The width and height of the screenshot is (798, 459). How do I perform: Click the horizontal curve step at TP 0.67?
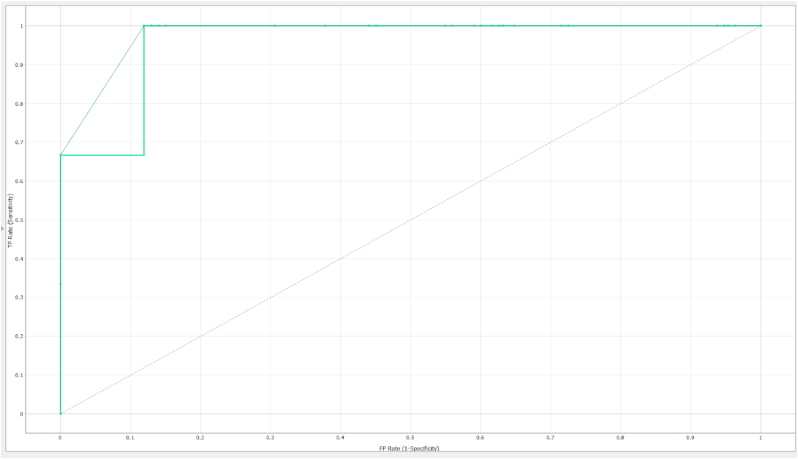click(x=102, y=155)
